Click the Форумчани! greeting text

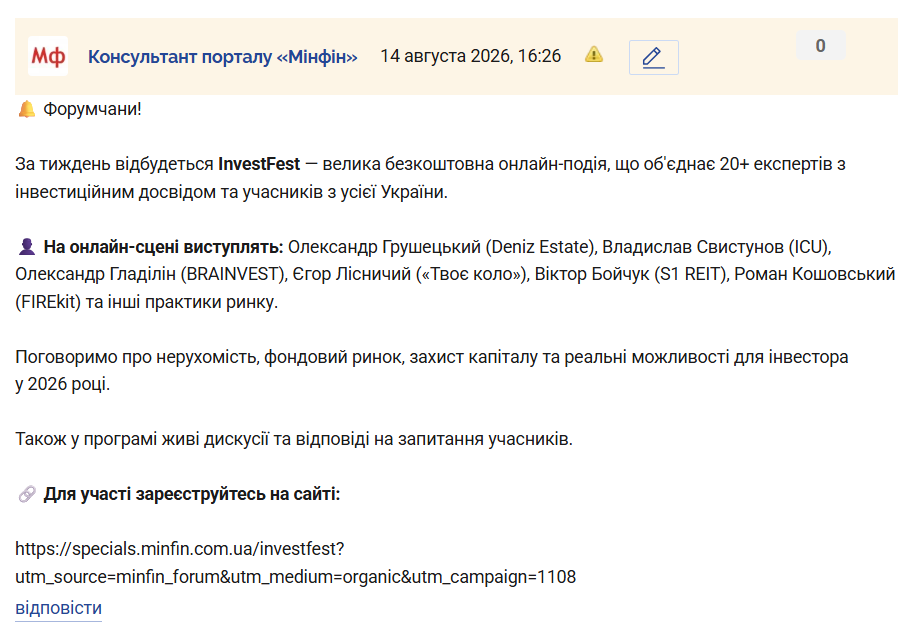point(92,109)
